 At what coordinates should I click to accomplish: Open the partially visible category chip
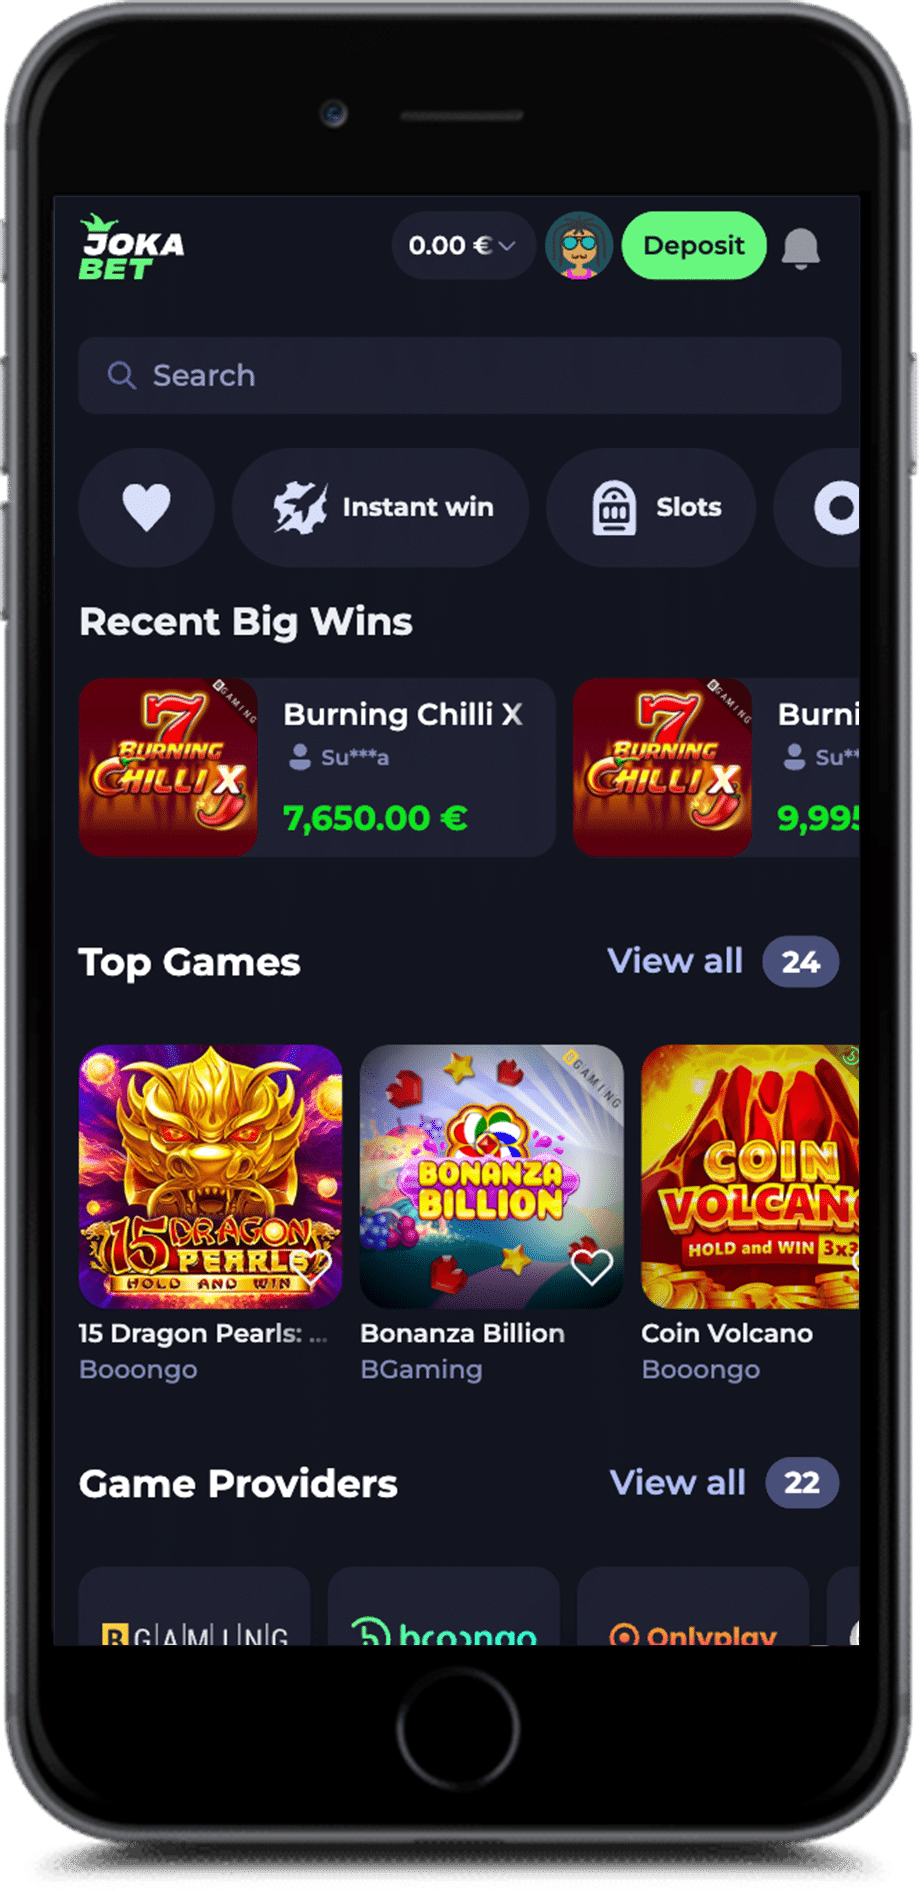point(818,507)
